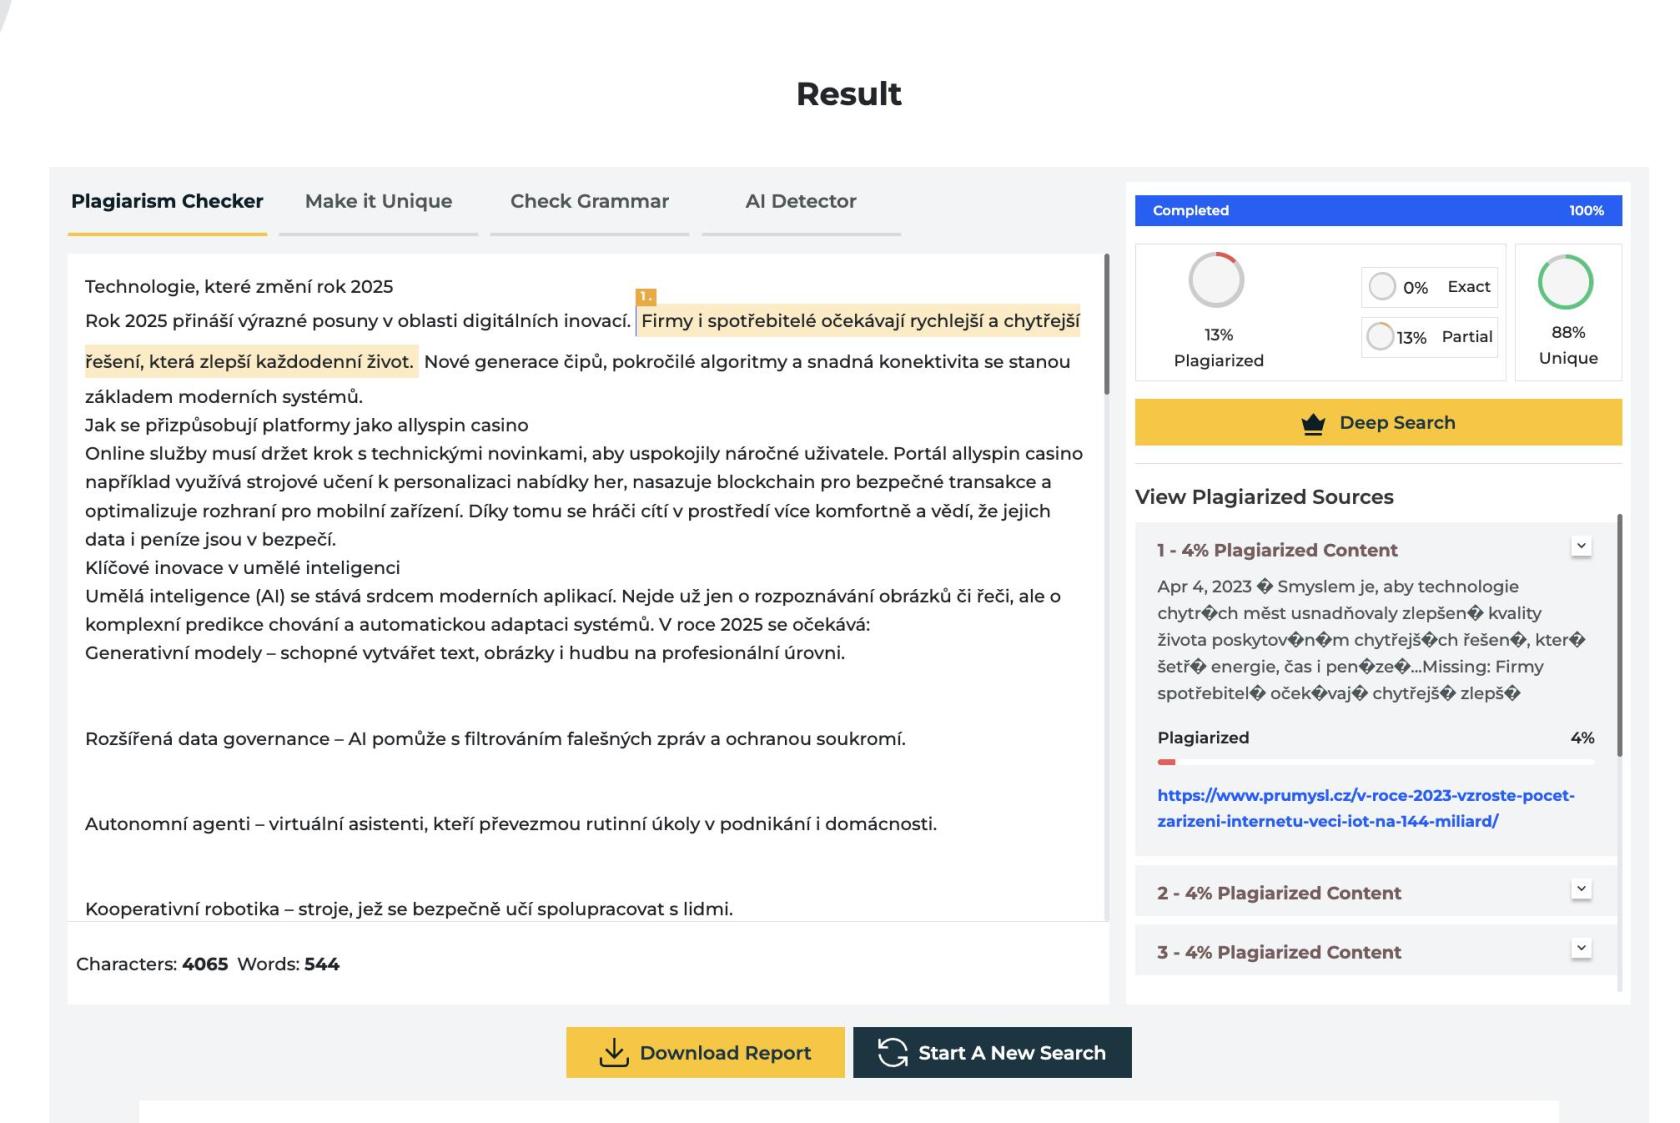The height and width of the screenshot is (1123, 1680).
Task: Click the 'View Plagiarized Sources' heading
Action: (1264, 497)
